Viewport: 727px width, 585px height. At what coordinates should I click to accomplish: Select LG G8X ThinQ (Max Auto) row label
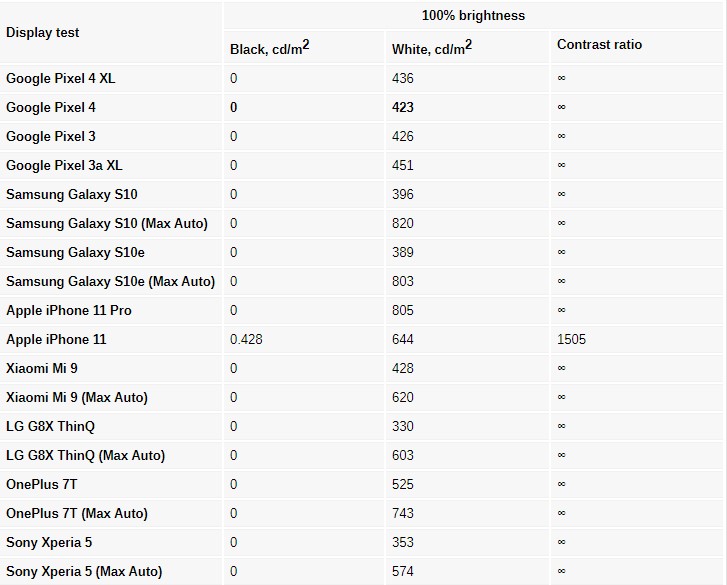coord(86,455)
